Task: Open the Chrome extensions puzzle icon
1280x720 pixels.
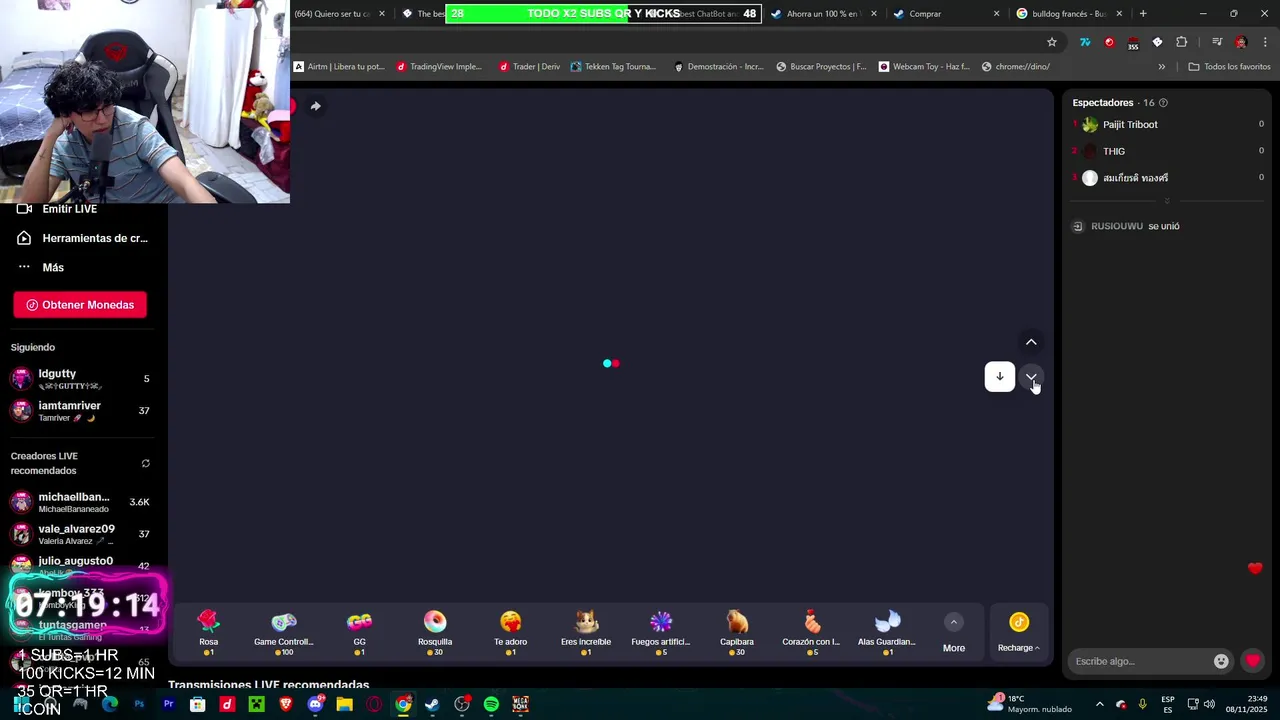Action: click(x=1182, y=42)
